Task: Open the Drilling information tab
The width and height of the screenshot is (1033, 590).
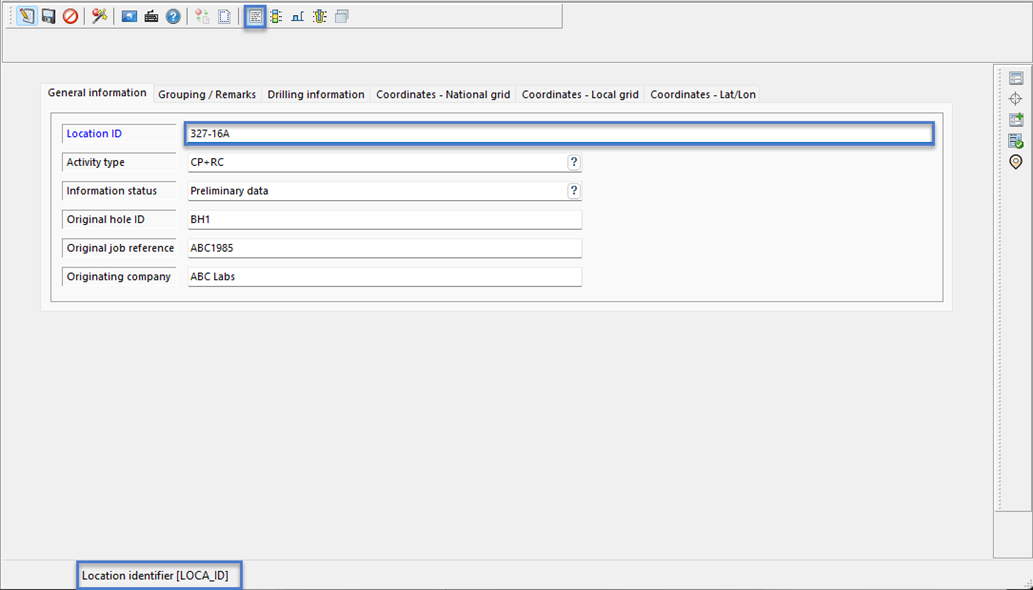Action: [316, 95]
